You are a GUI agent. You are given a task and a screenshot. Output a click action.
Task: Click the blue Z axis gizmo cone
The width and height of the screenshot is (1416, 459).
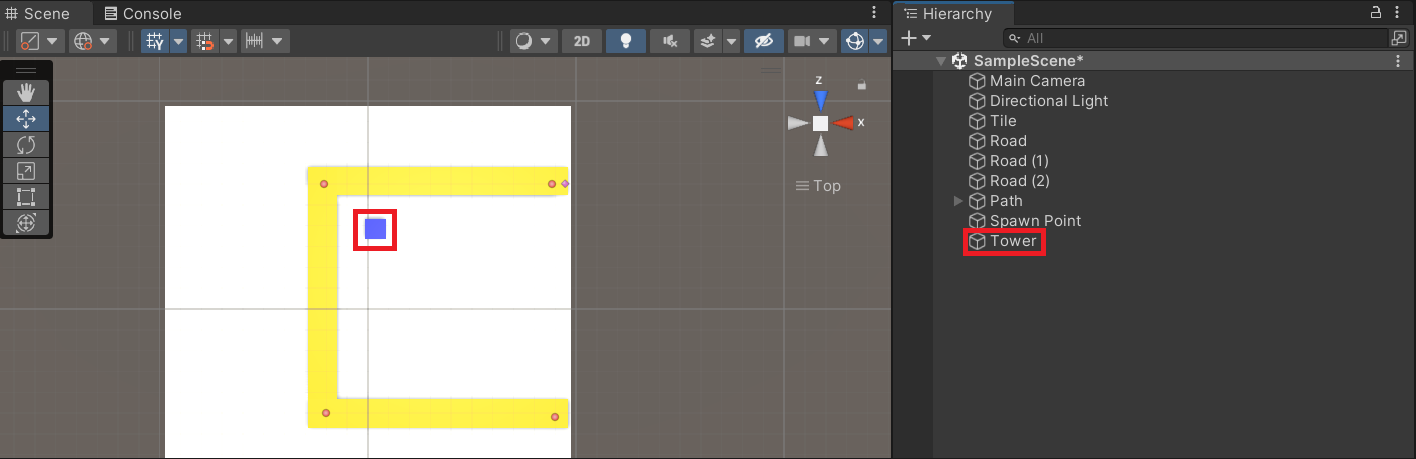click(x=821, y=100)
